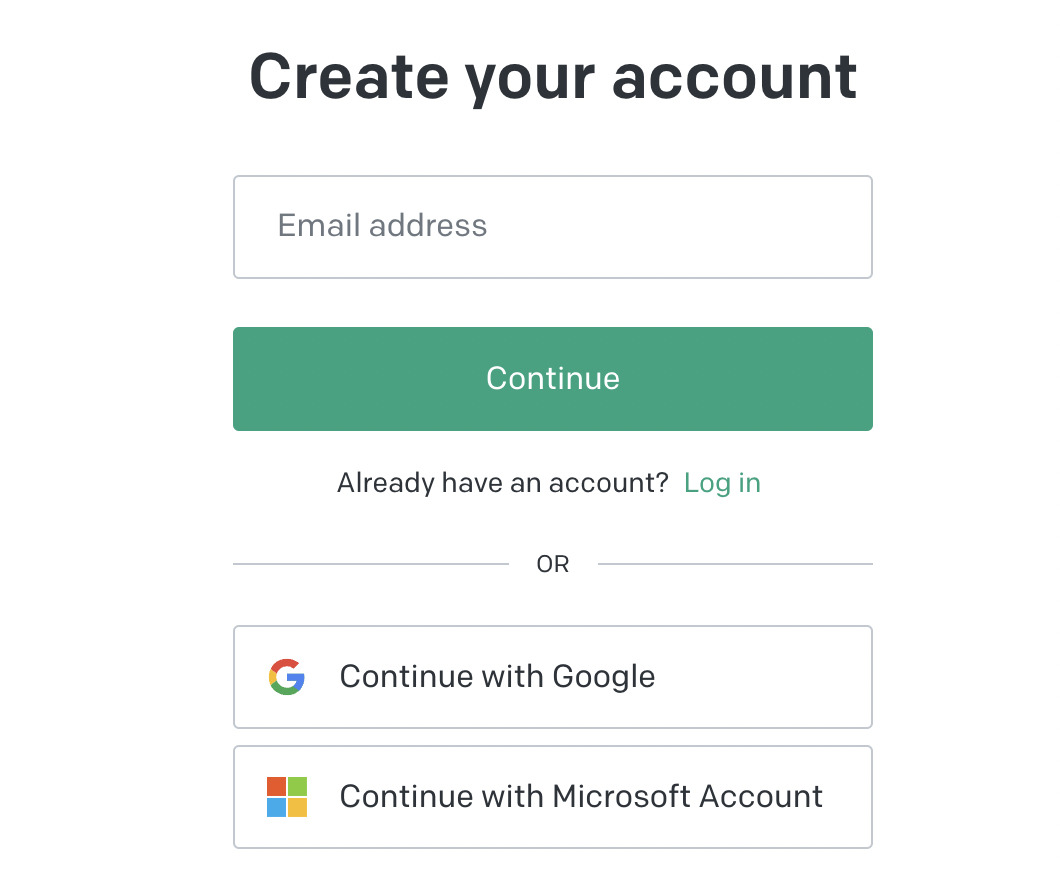The height and width of the screenshot is (872, 1060).
Task: Click the Google G logo icon
Action: coord(287,677)
